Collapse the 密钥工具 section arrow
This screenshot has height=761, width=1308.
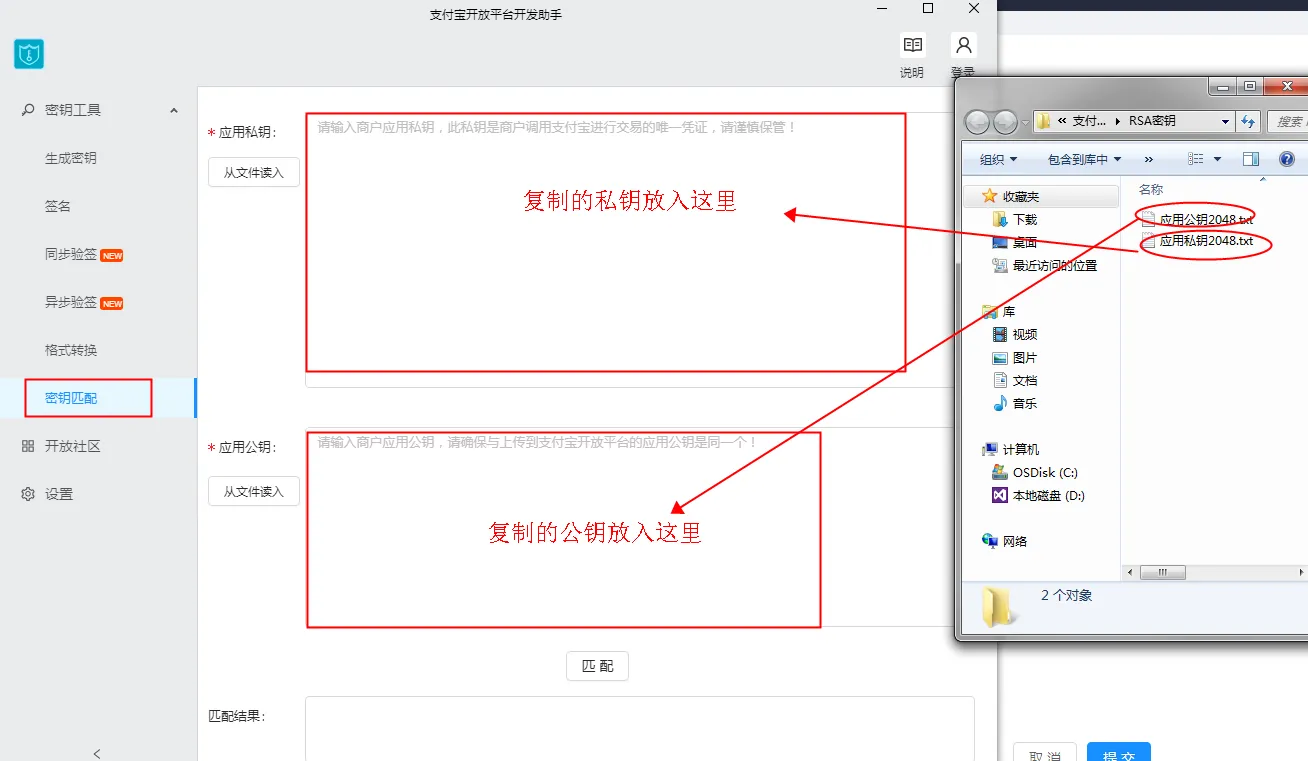[x=174, y=110]
